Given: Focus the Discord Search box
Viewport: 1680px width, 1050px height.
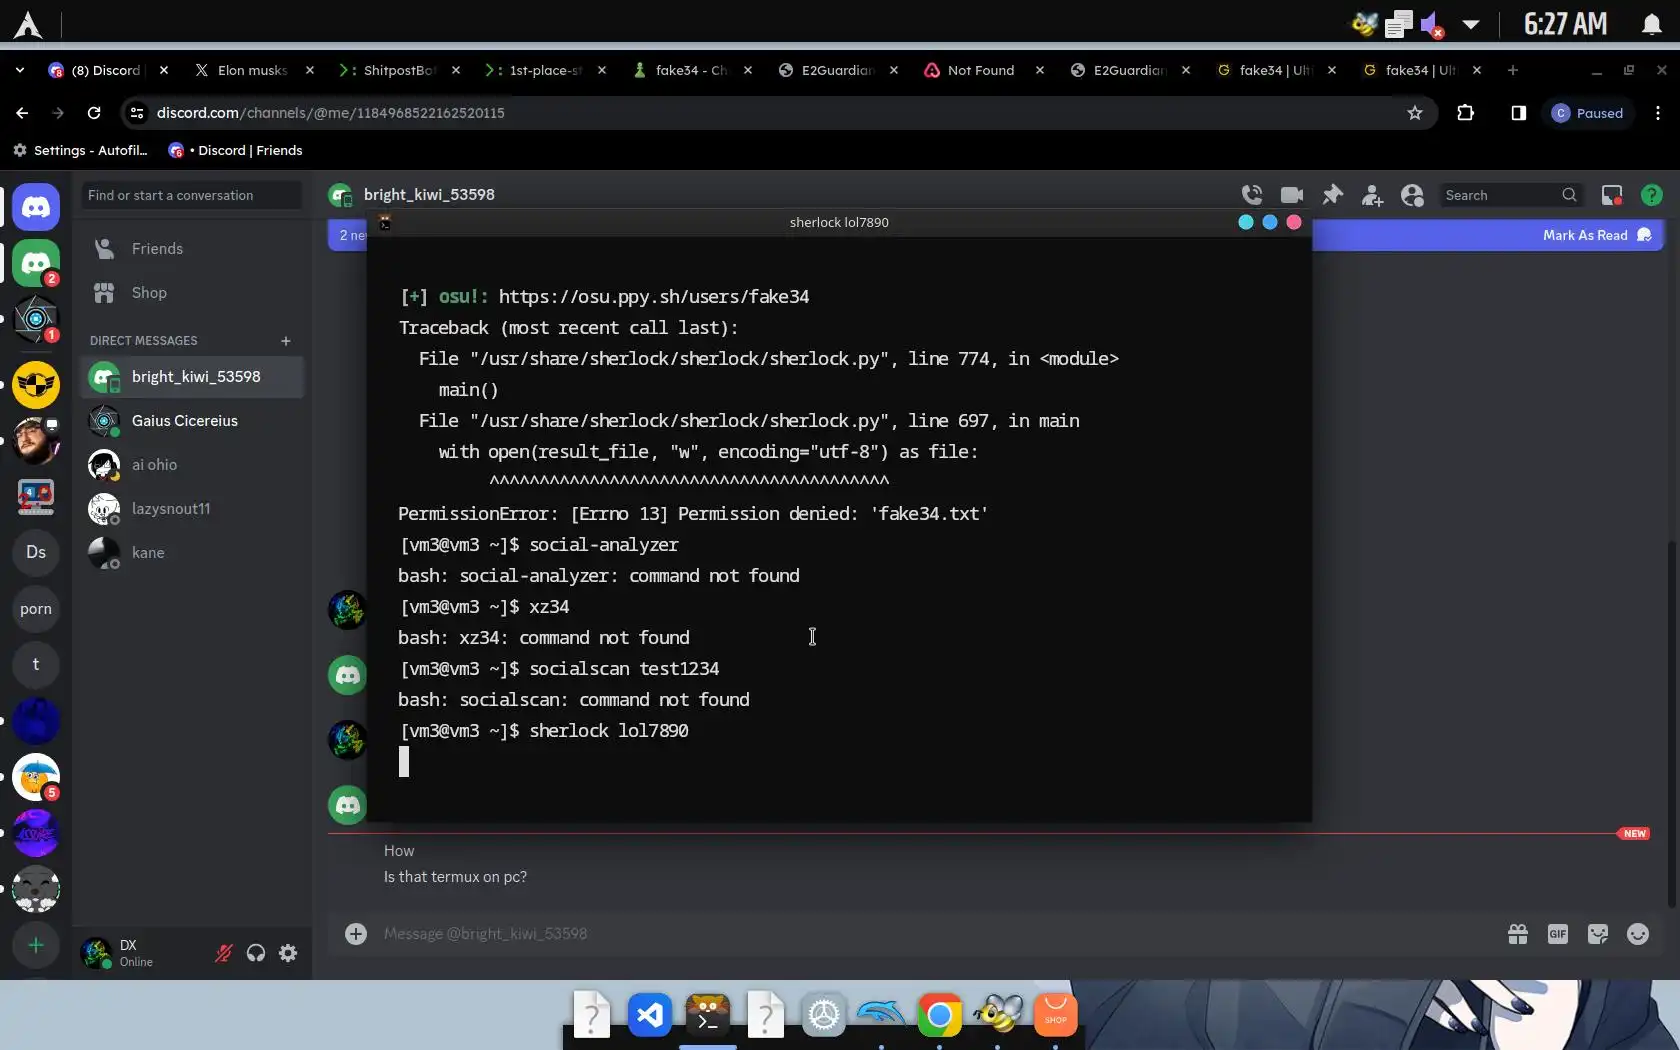Looking at the screenshot, I should 1510,195.
